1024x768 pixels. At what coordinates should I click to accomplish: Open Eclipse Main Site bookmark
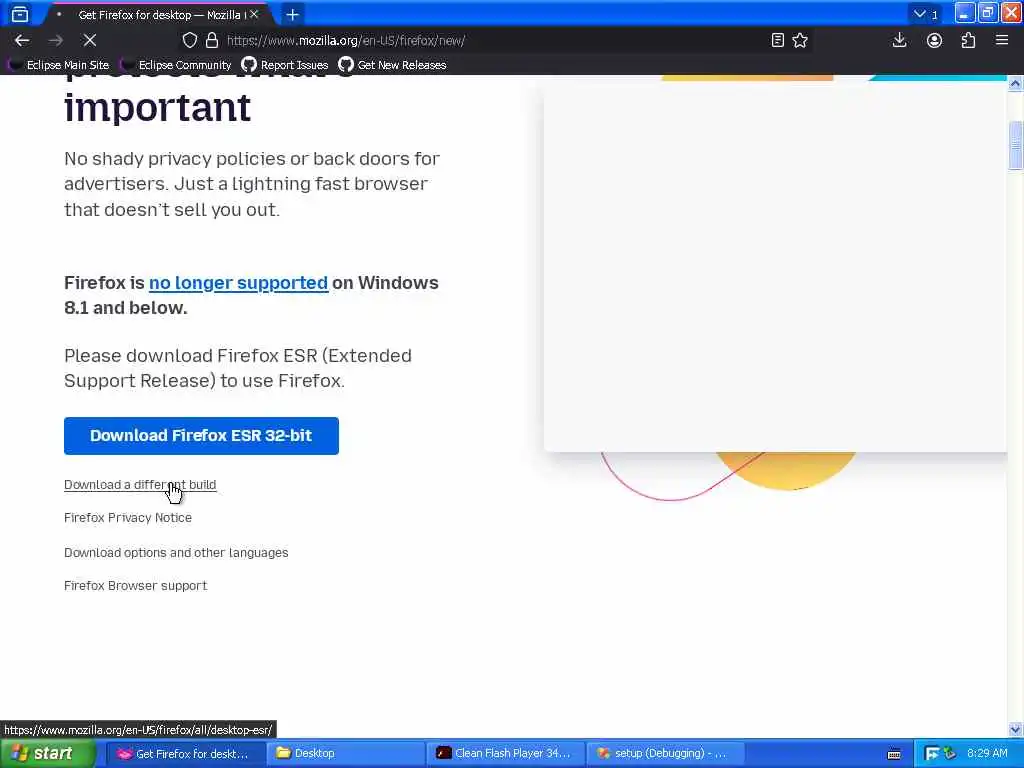(x=59, y=65)
